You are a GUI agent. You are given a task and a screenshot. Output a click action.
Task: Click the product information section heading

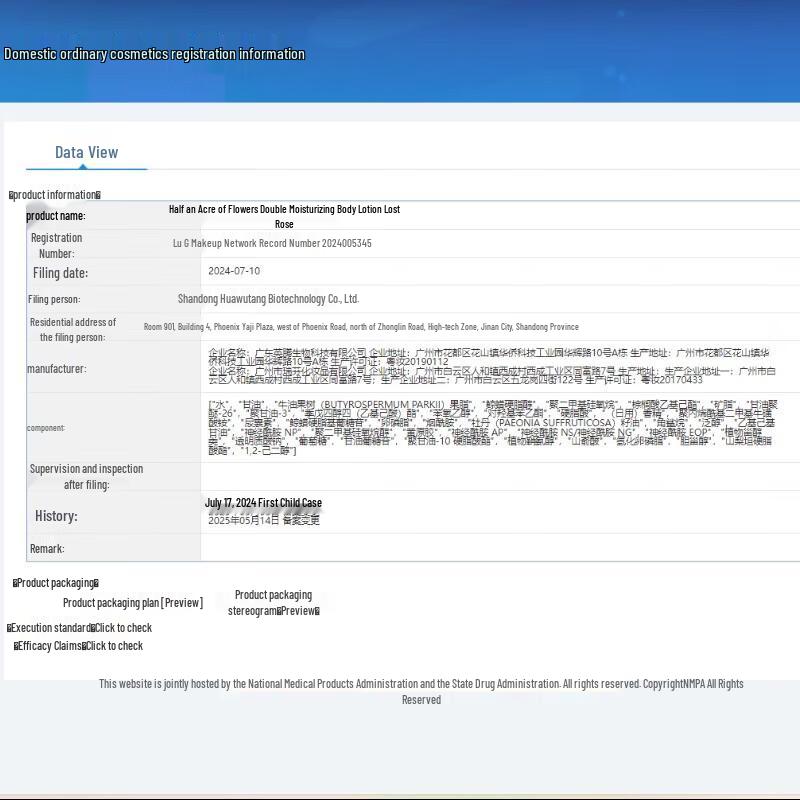(x=55, y=195)
